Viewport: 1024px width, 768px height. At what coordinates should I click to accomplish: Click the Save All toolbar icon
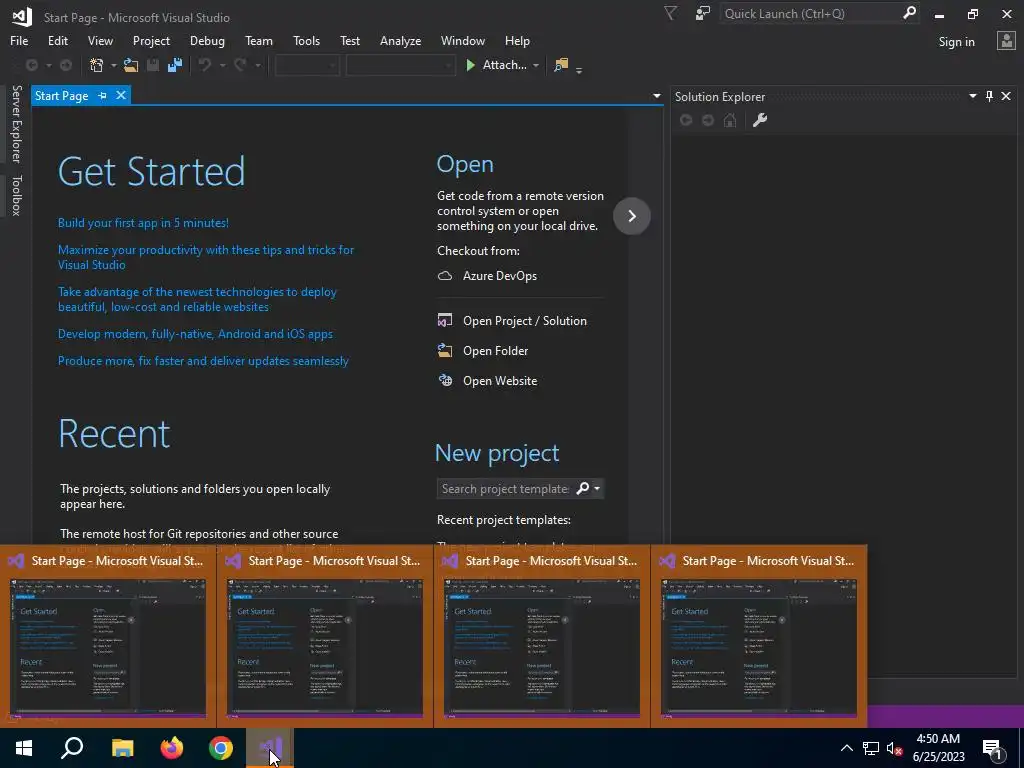pyautogui.click(x=175, y=65)
